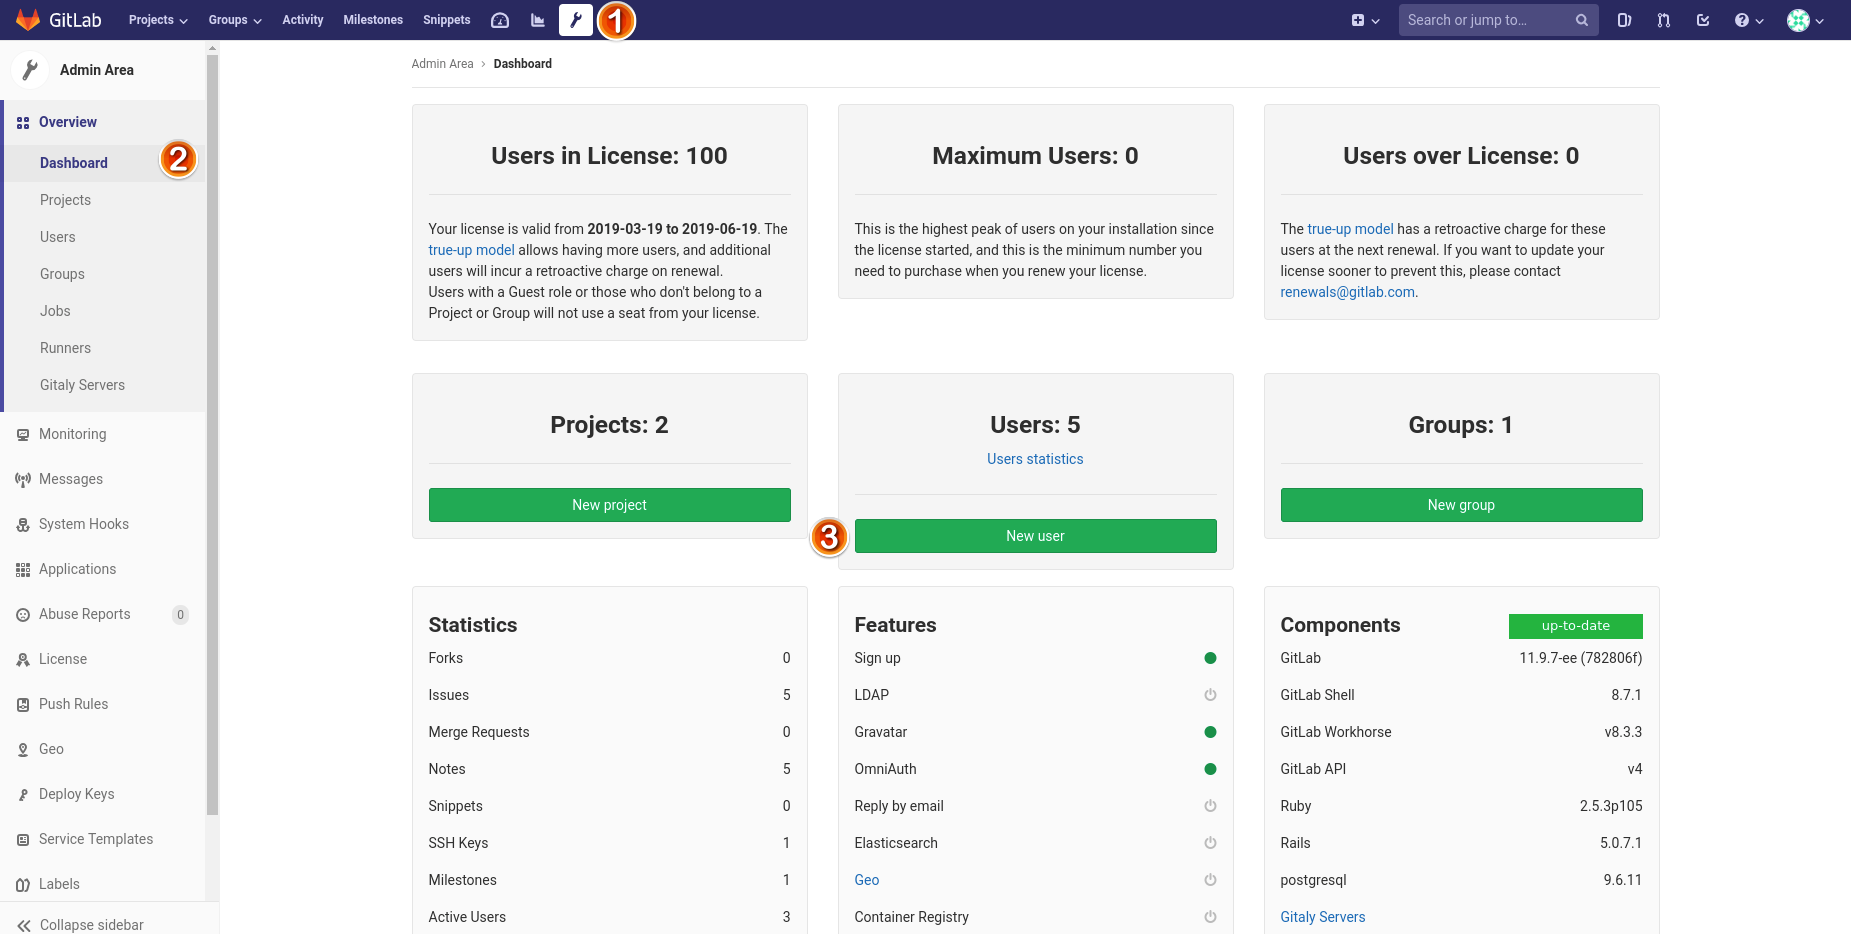Open the plus New dropdown

1365,20
